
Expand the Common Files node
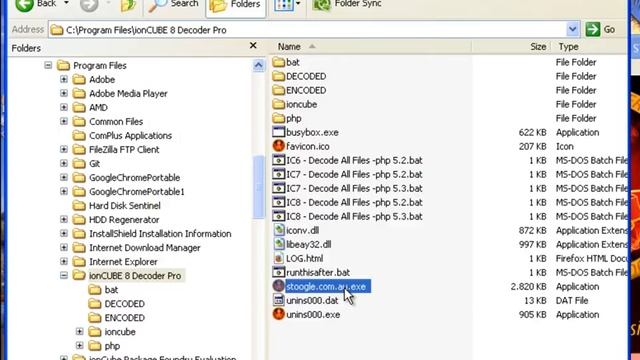click(x=64, y=121)
